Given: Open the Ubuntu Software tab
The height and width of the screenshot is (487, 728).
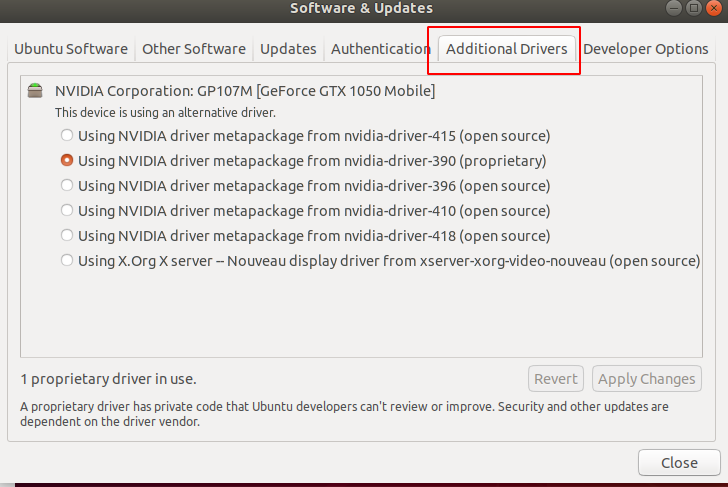Looking at the screenshot, I should (x=71, y=48).
